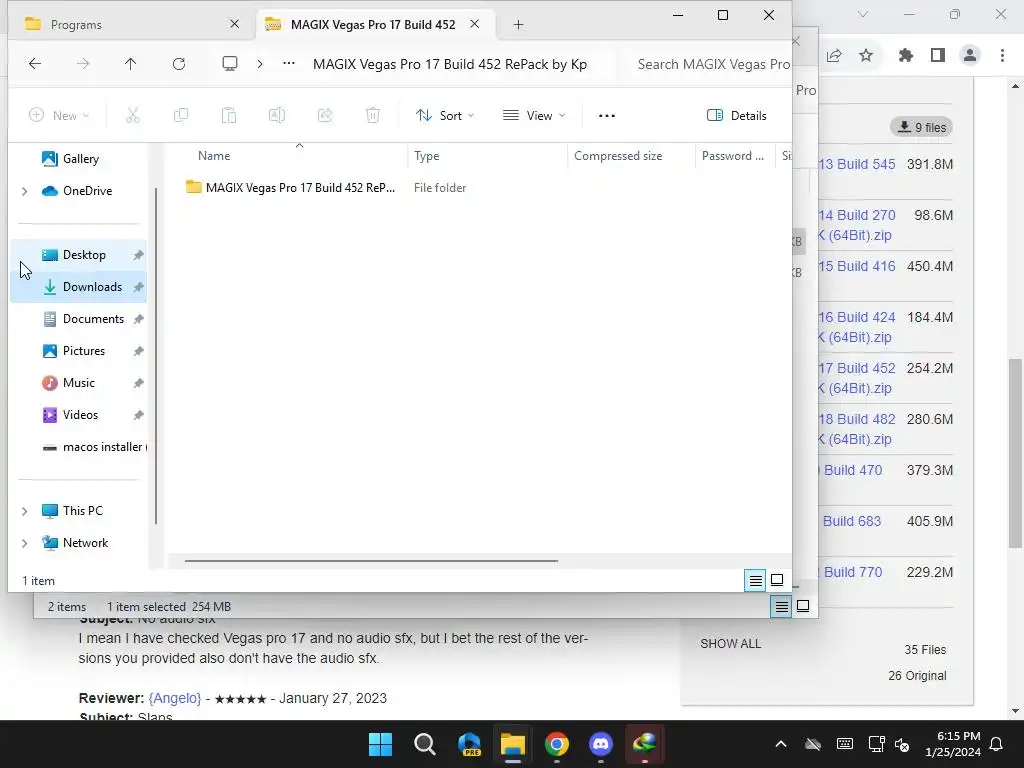The width and height of the screenshot is (1024, 768).
Task: Click the Delete trash icon
Action: [373, 116]
